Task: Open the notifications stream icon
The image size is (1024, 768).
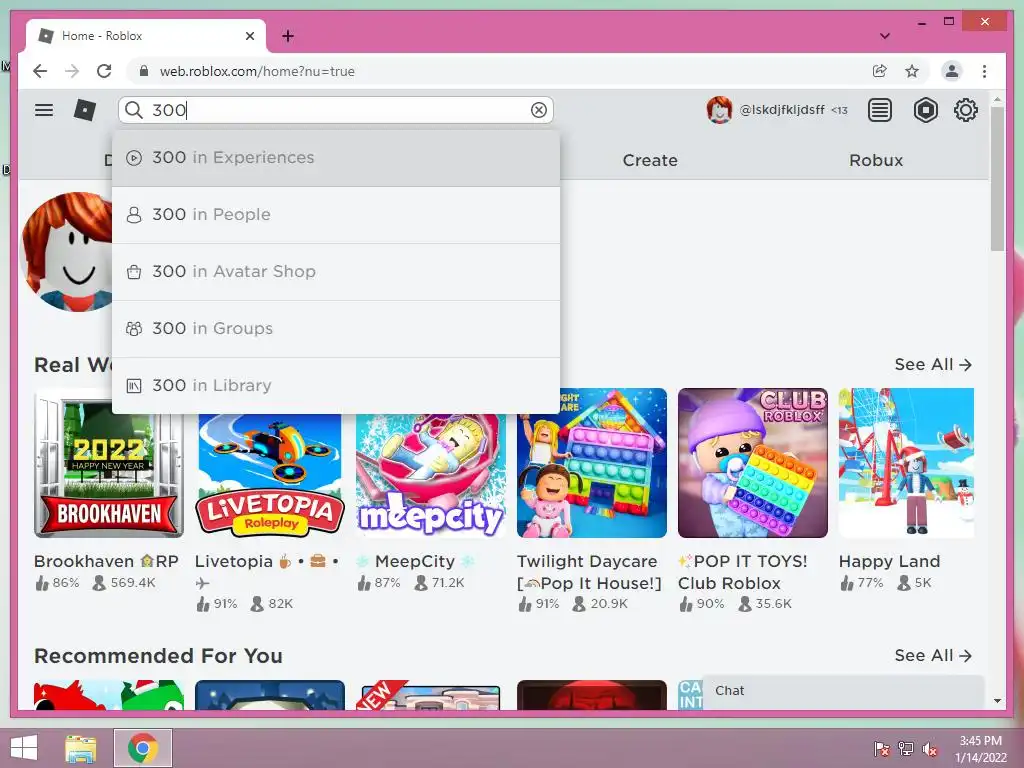Action: [x=880, y=110]
